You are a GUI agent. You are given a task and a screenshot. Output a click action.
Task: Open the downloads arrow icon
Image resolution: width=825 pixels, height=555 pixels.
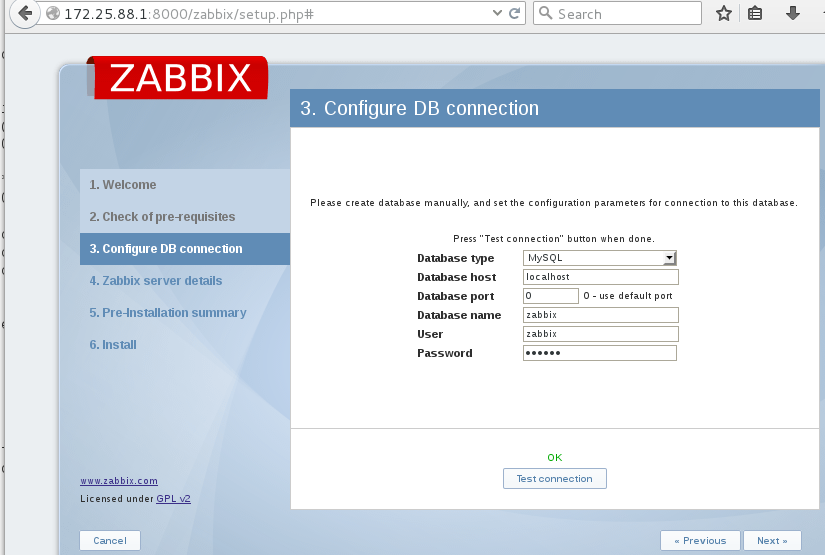coord(792,13)
